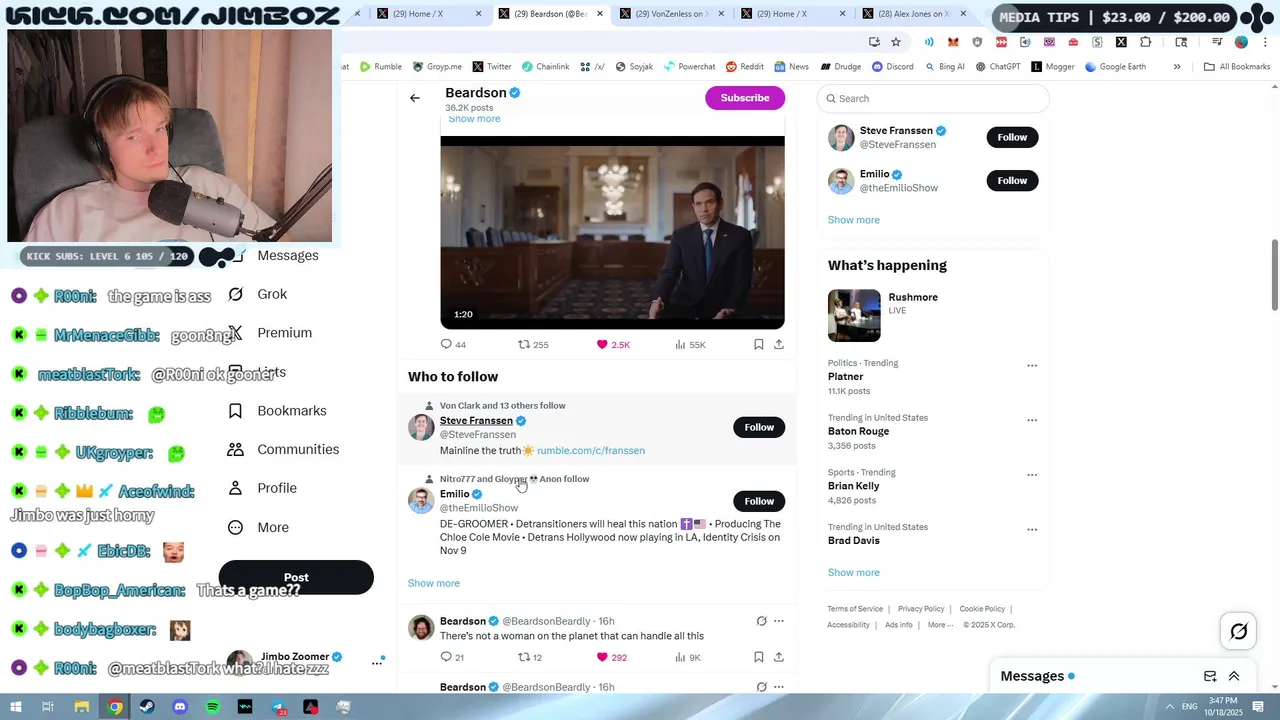This screenshot has height=720, width=1280.
Task: Open the Chrome extensions puzzle icon
Action: pyautogui.click(x=1145, y=42)
